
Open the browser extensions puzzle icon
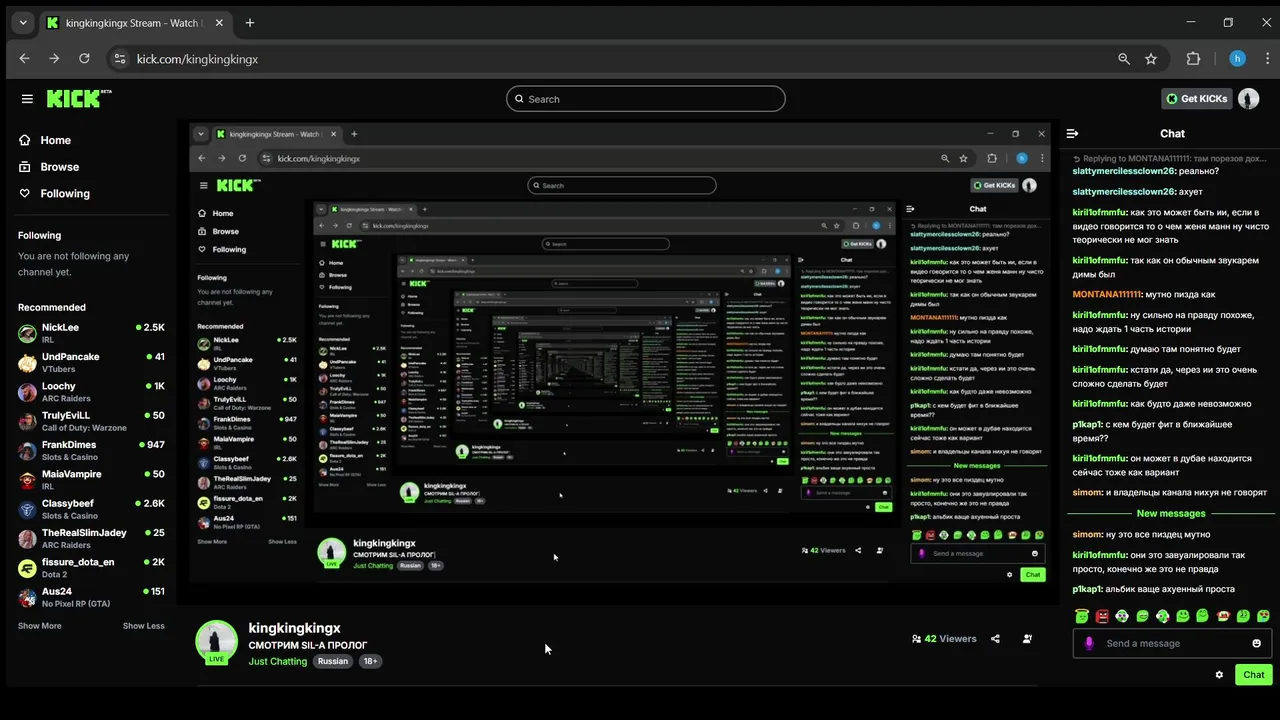1193,59
